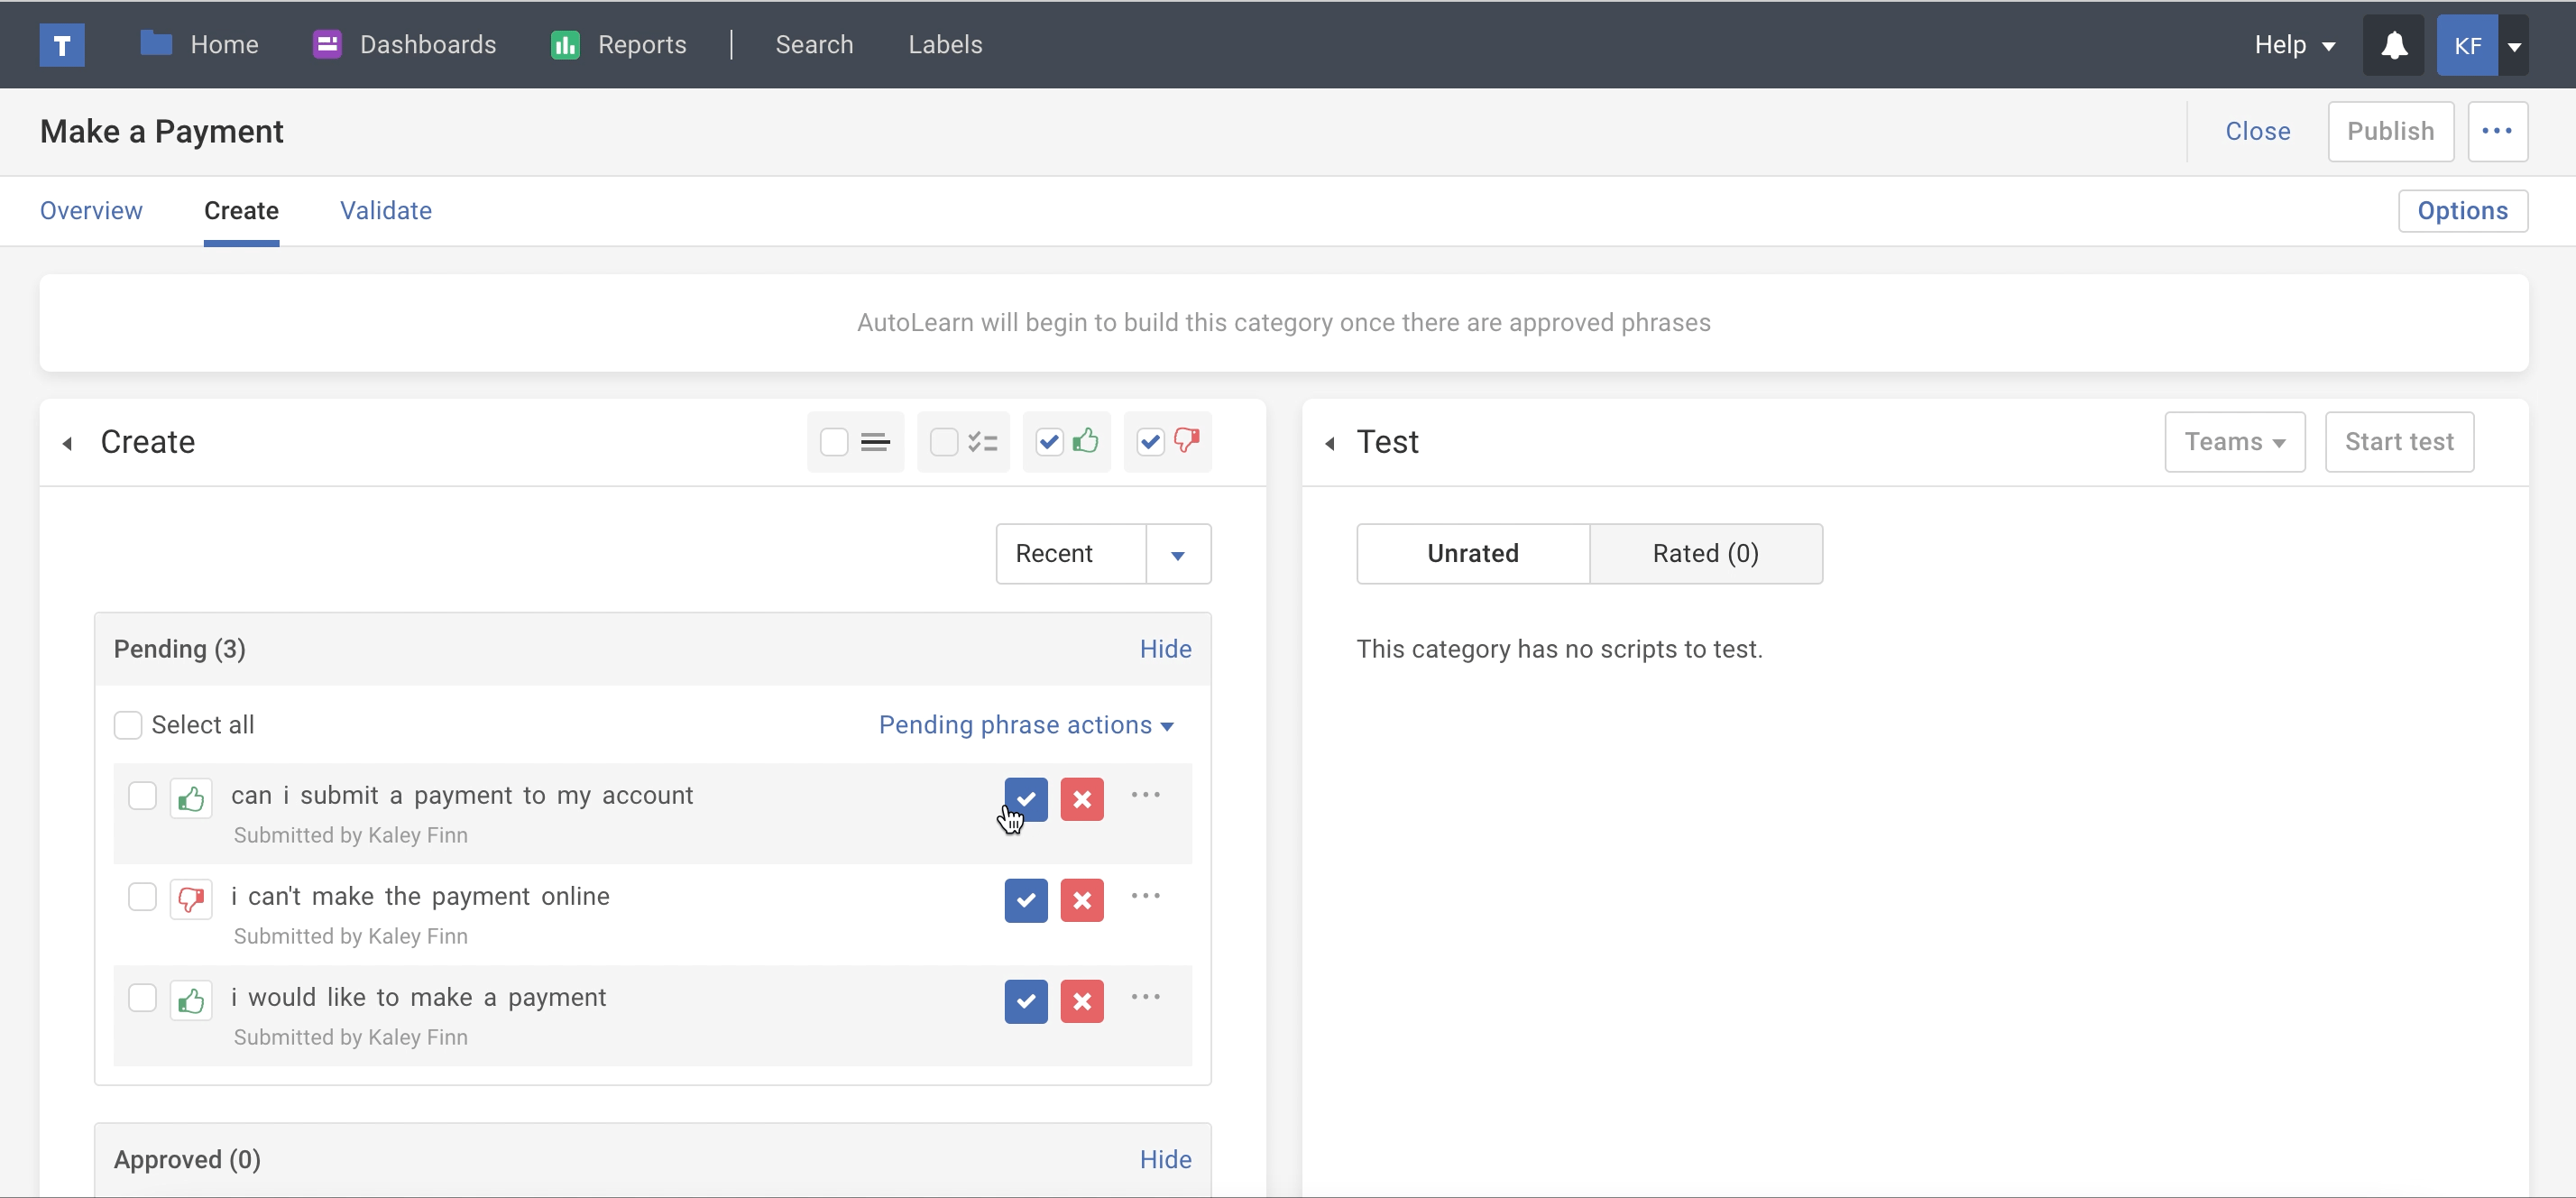Approve phrase 'can i submit a payment'
This screenshot has width=2576, height=1198.
tap(1025, 799)
